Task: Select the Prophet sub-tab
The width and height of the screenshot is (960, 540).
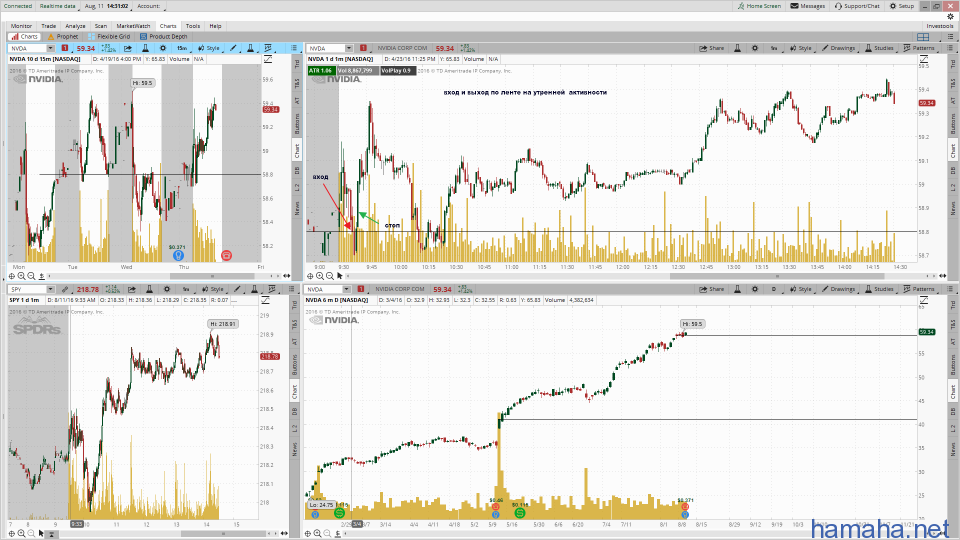Action: (x=63, y=37)
